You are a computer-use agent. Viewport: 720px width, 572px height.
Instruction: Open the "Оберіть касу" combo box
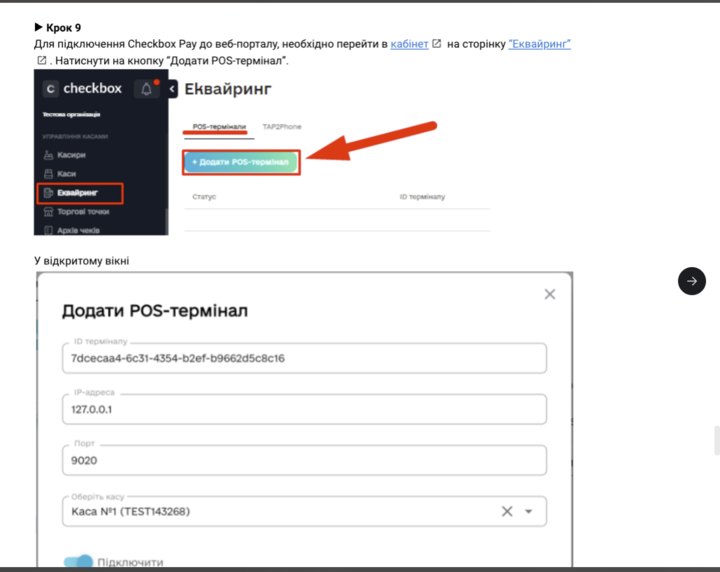304,511
